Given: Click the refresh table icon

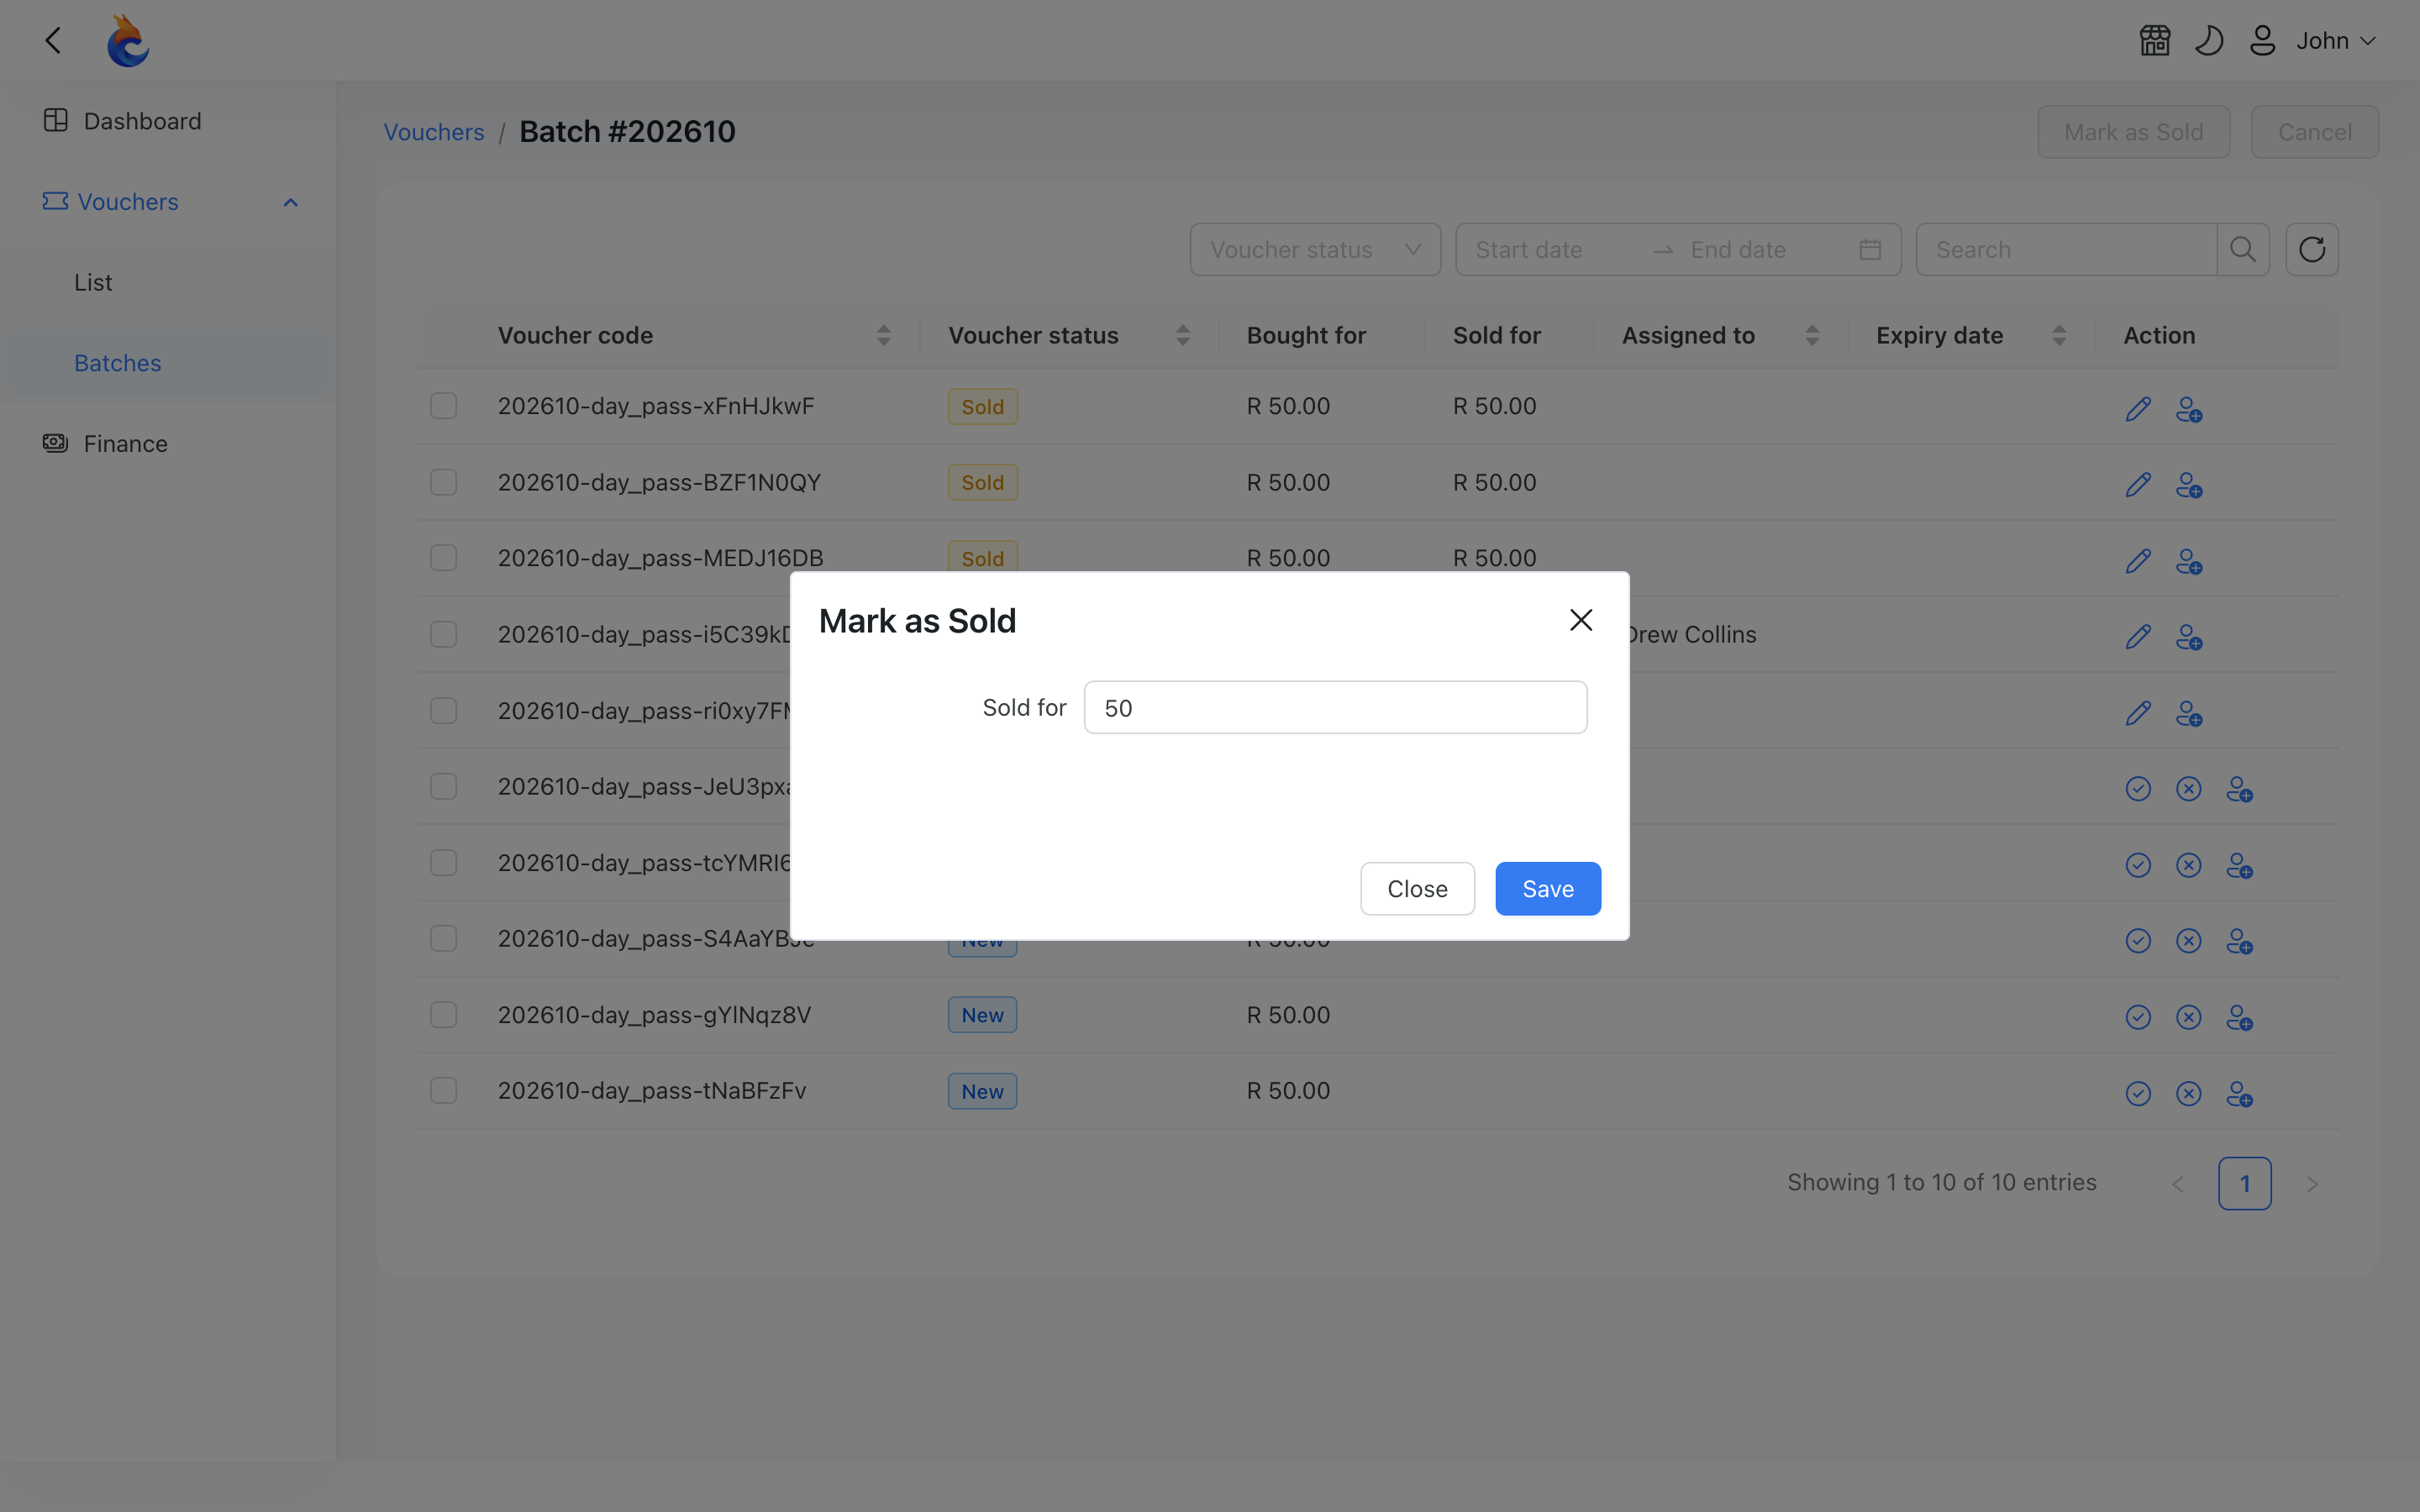Looking at the screenshot, I should 2312,249.
